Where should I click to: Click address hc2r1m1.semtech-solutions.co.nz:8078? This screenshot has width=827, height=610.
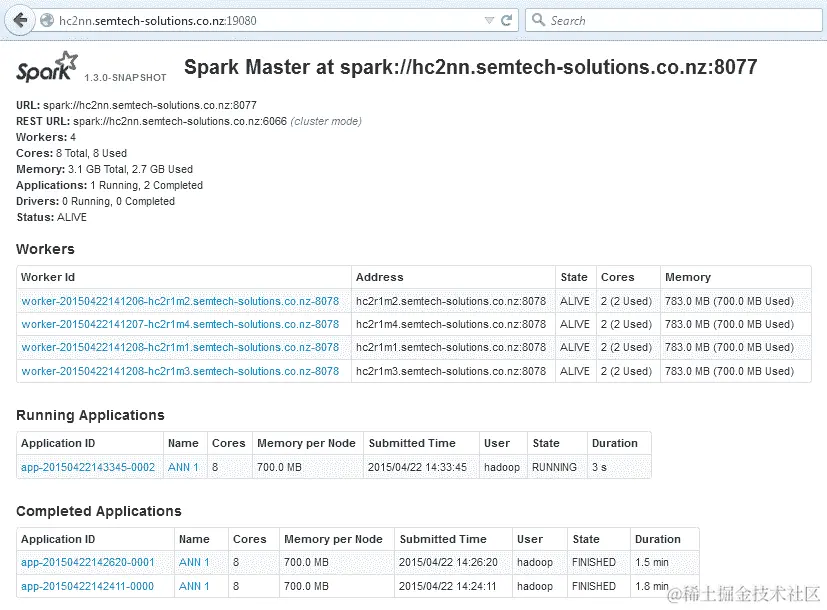[451, 347]
